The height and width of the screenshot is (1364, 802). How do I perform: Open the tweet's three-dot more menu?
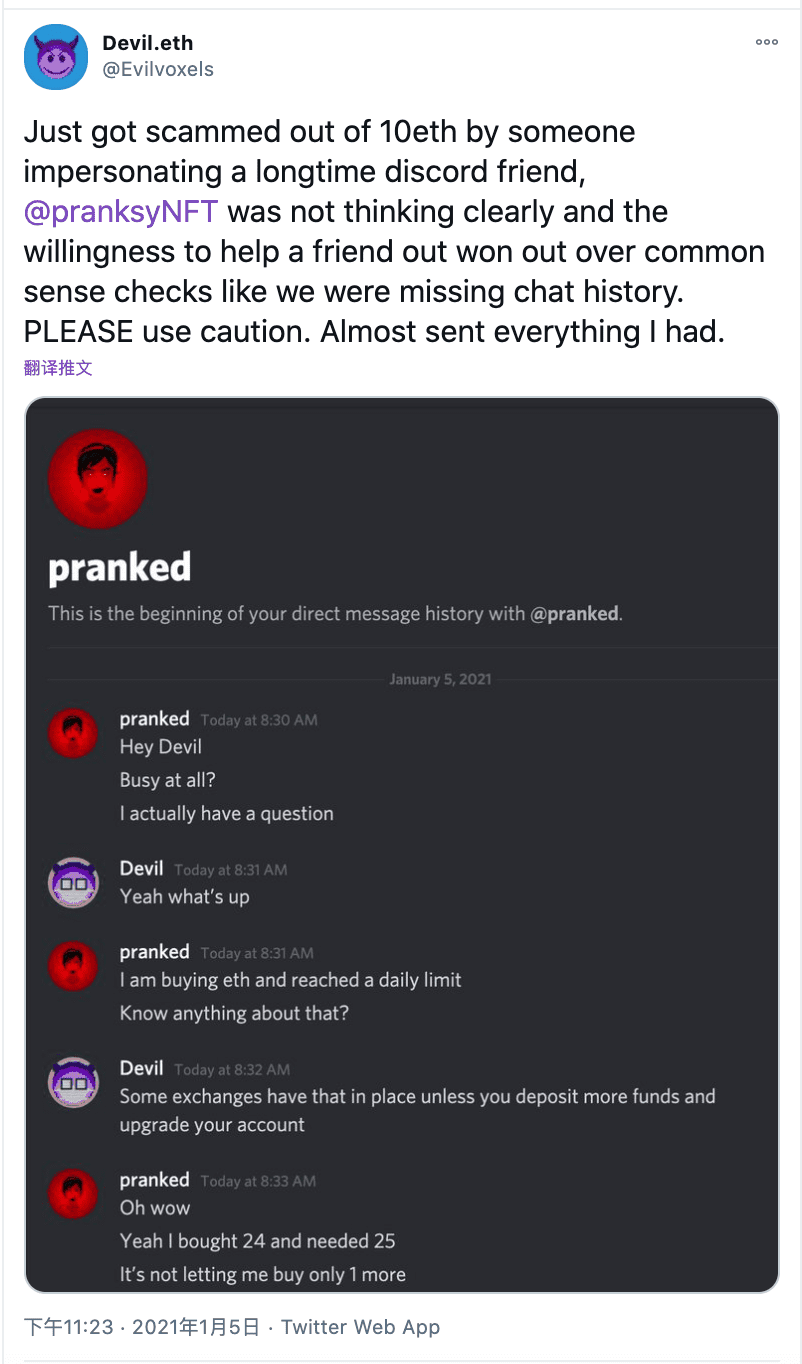(766, 42)
